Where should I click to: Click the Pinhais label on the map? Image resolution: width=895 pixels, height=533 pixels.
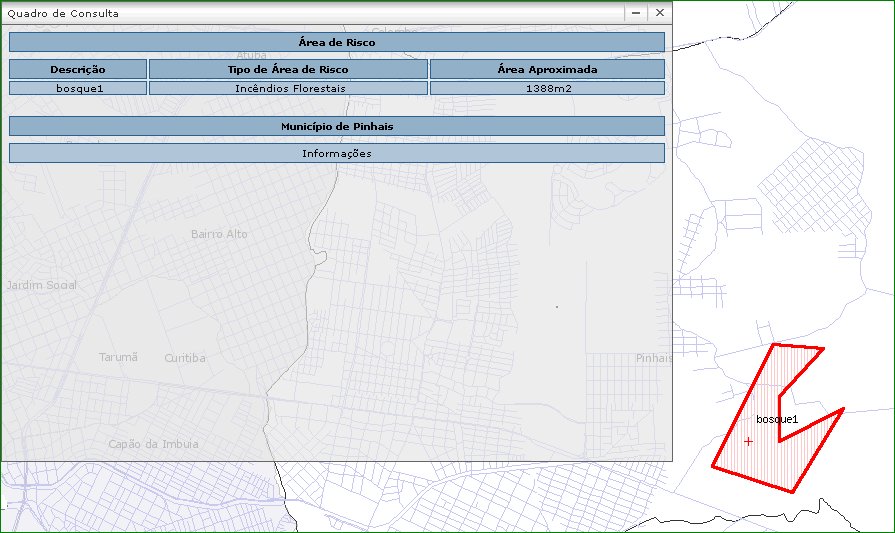click(654, 358)
